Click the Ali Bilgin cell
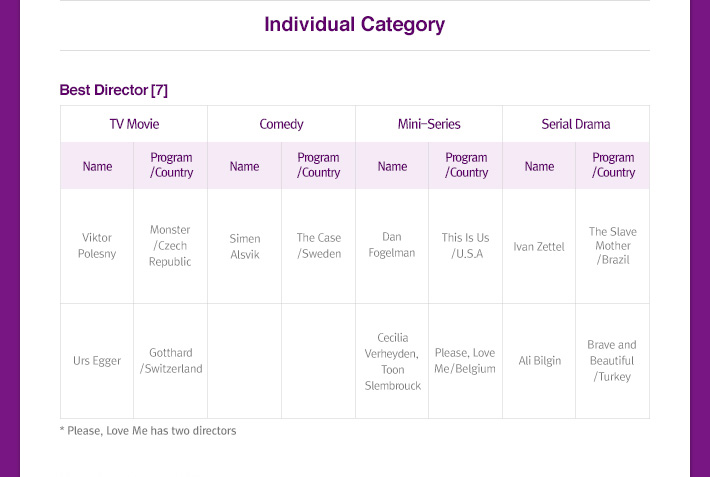 tap(539, 361)
